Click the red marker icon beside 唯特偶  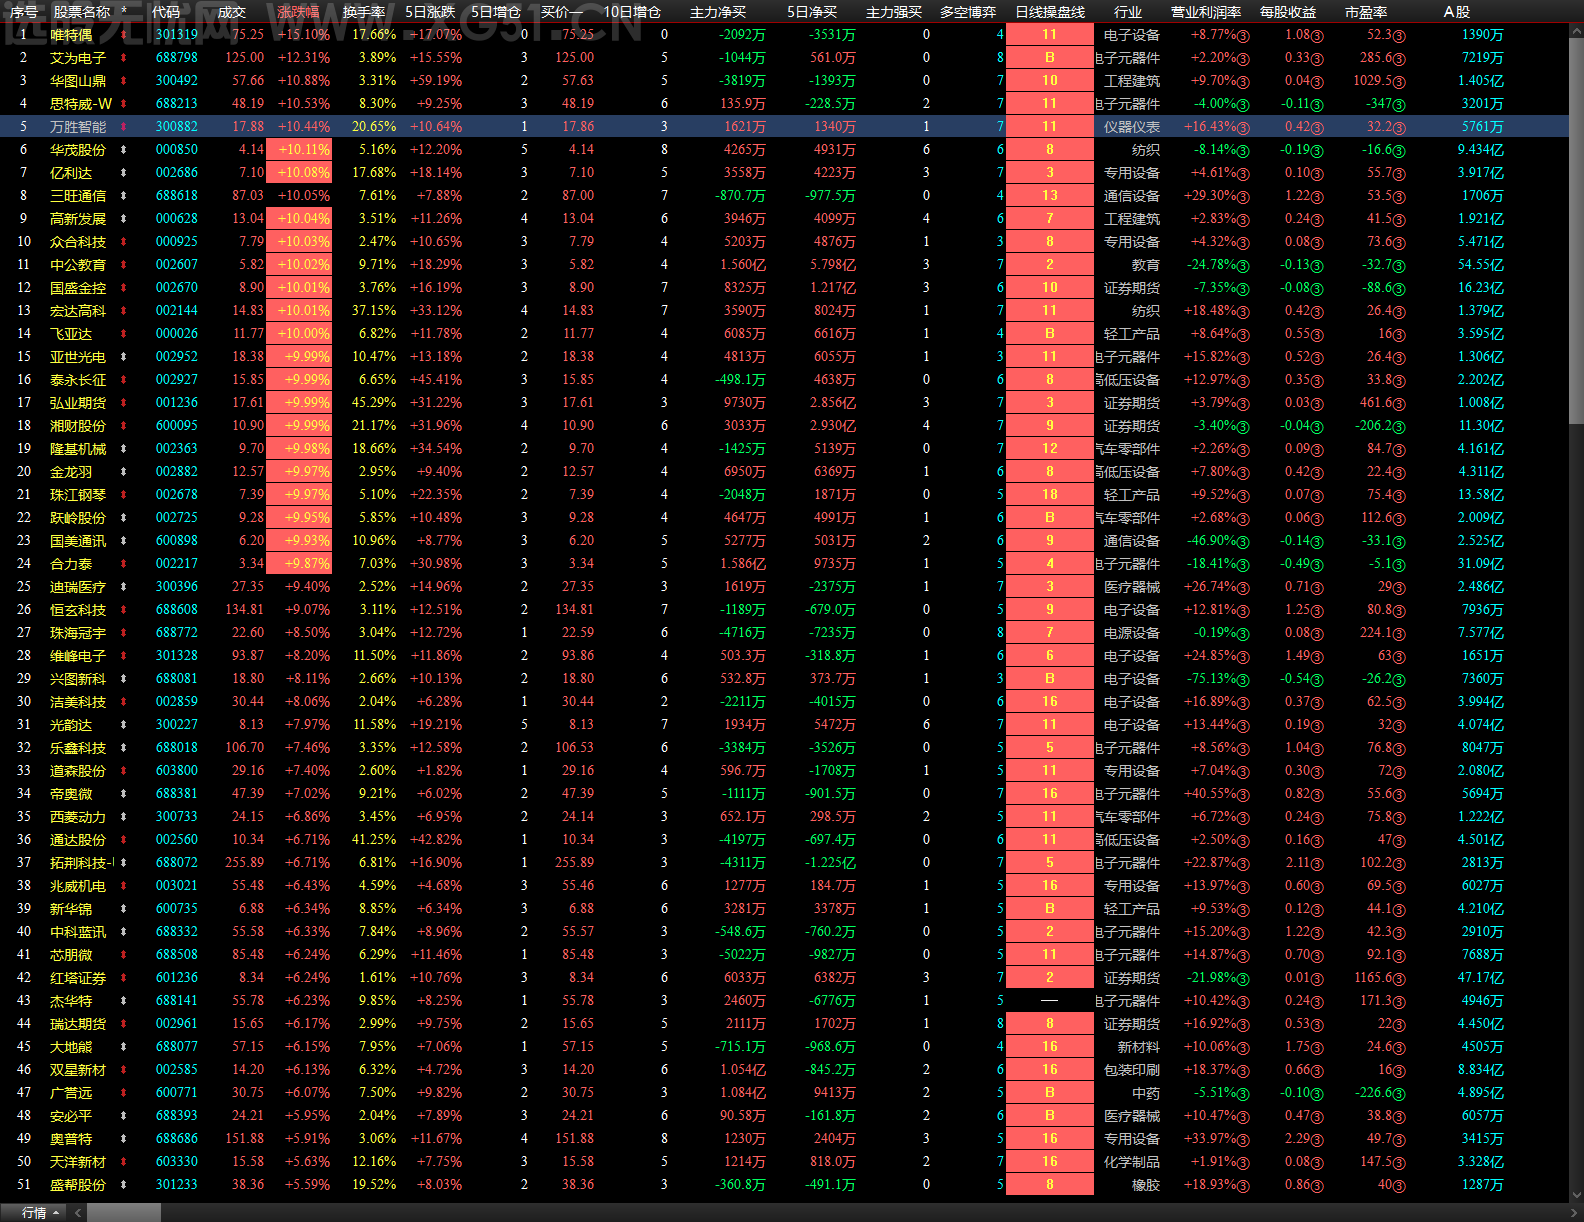(124, 35)
